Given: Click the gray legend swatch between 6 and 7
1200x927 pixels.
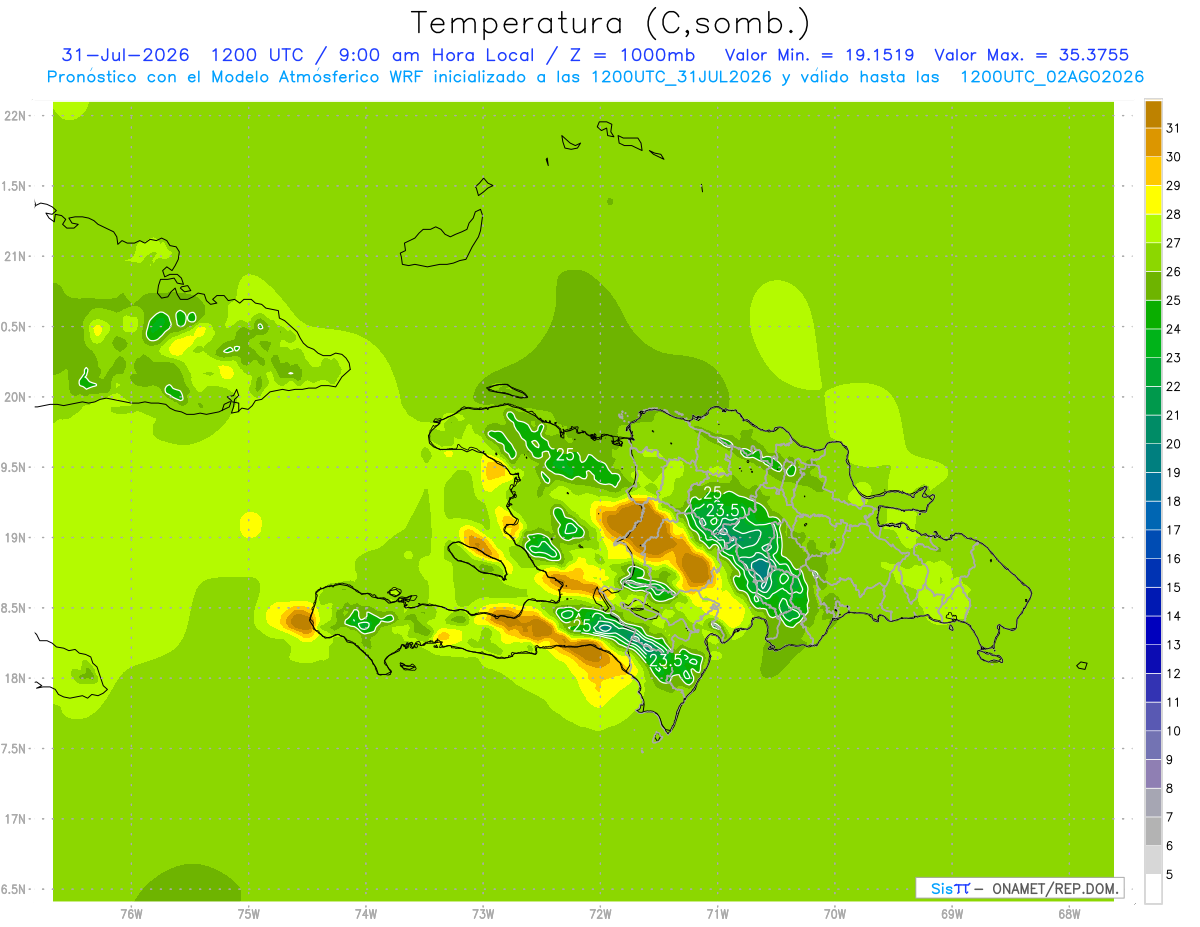Looking at the screenshot, I should 1154,831.
